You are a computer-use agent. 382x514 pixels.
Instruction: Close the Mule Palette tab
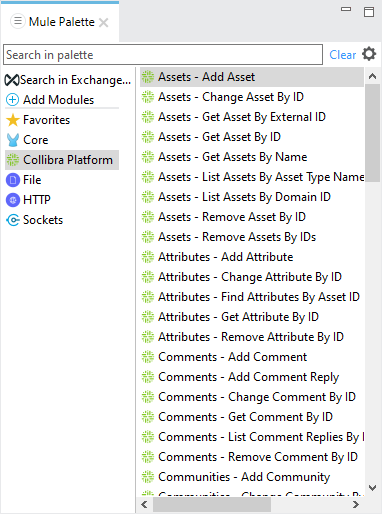pos(104,23)
